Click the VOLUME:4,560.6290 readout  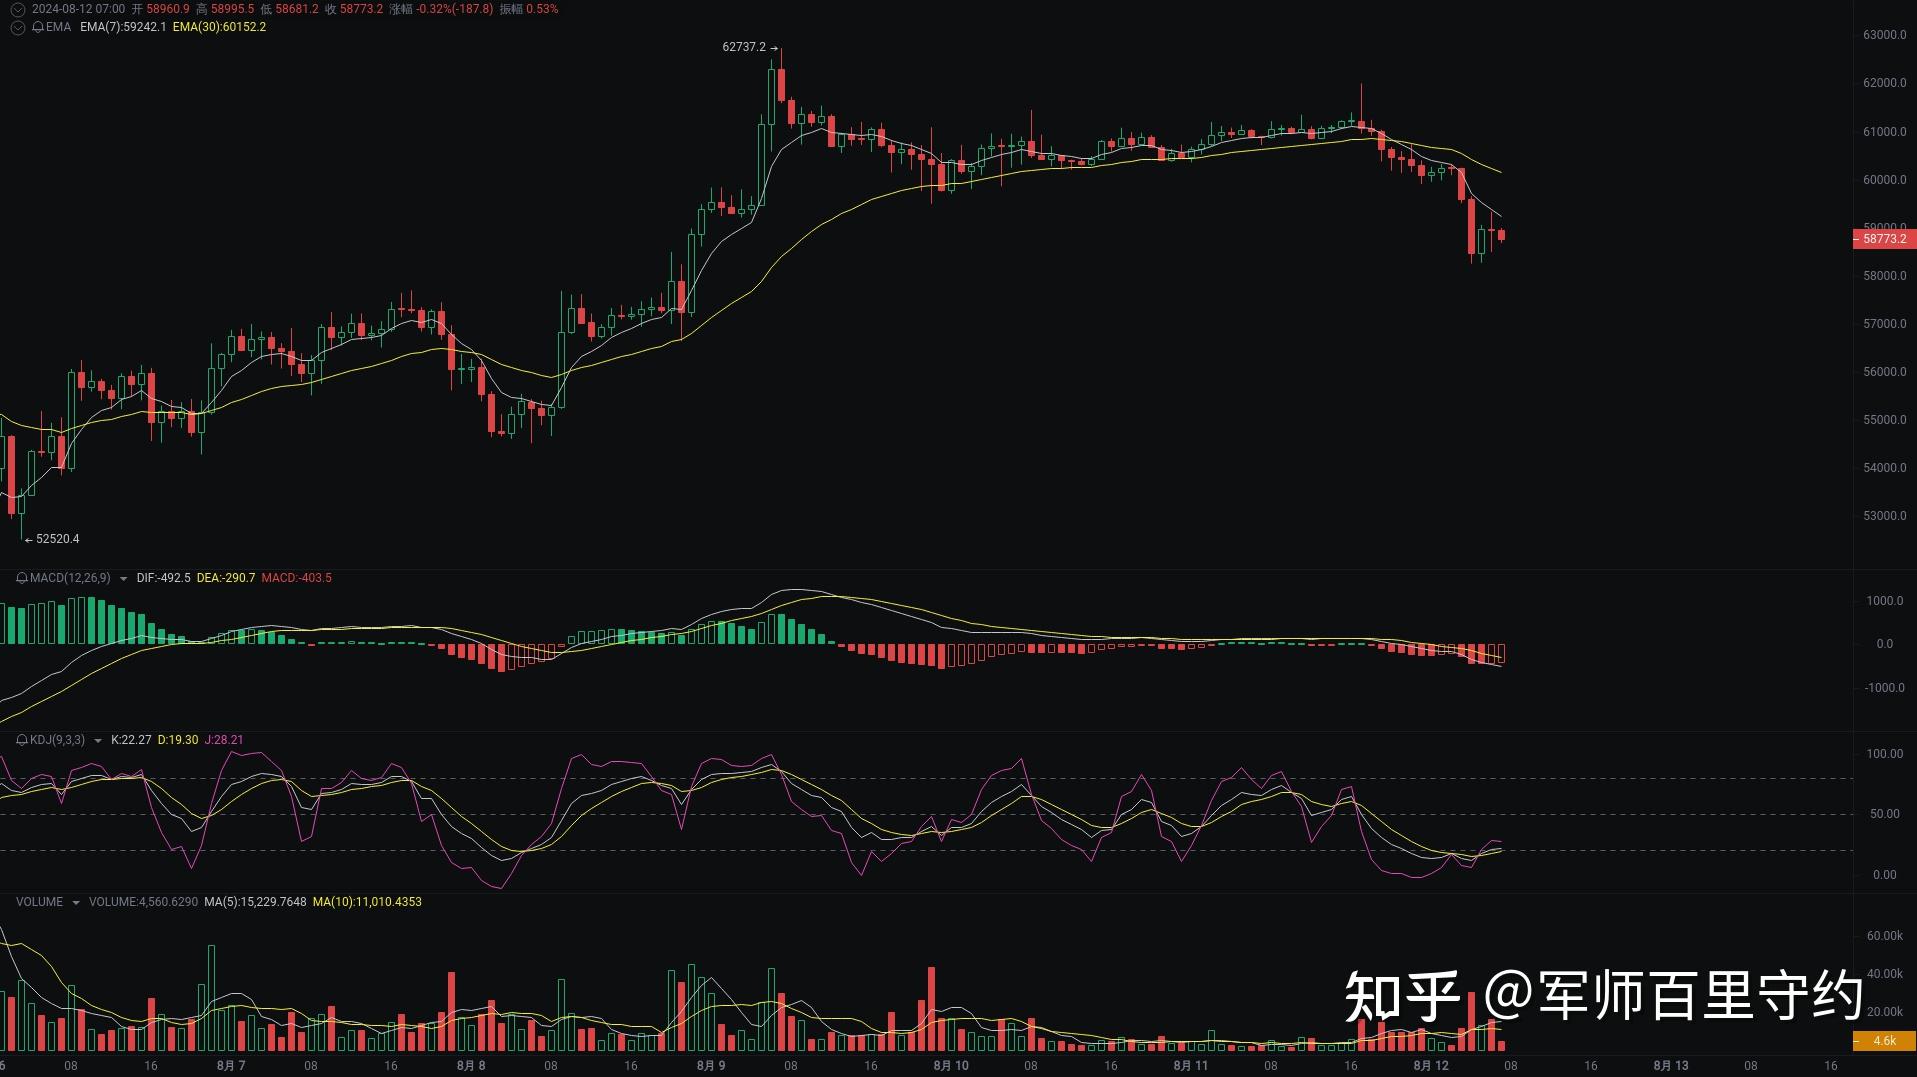(143, 902)
